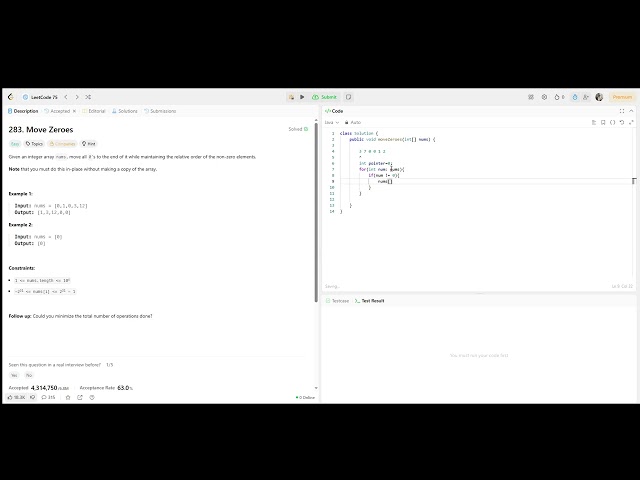Image resolution: width=640 pixels, height=480 pixels.
Task: Switch to the Editorial tab
Action: click(94, 111)
